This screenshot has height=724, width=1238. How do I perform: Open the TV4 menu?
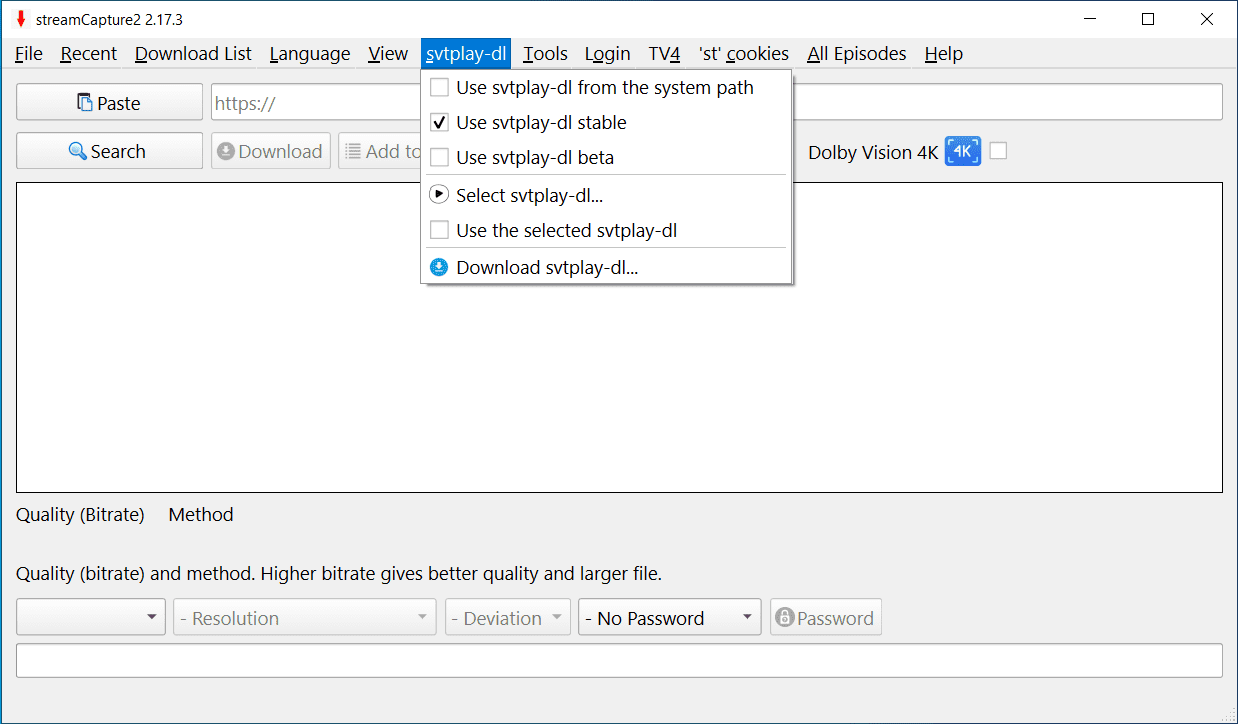664,54
